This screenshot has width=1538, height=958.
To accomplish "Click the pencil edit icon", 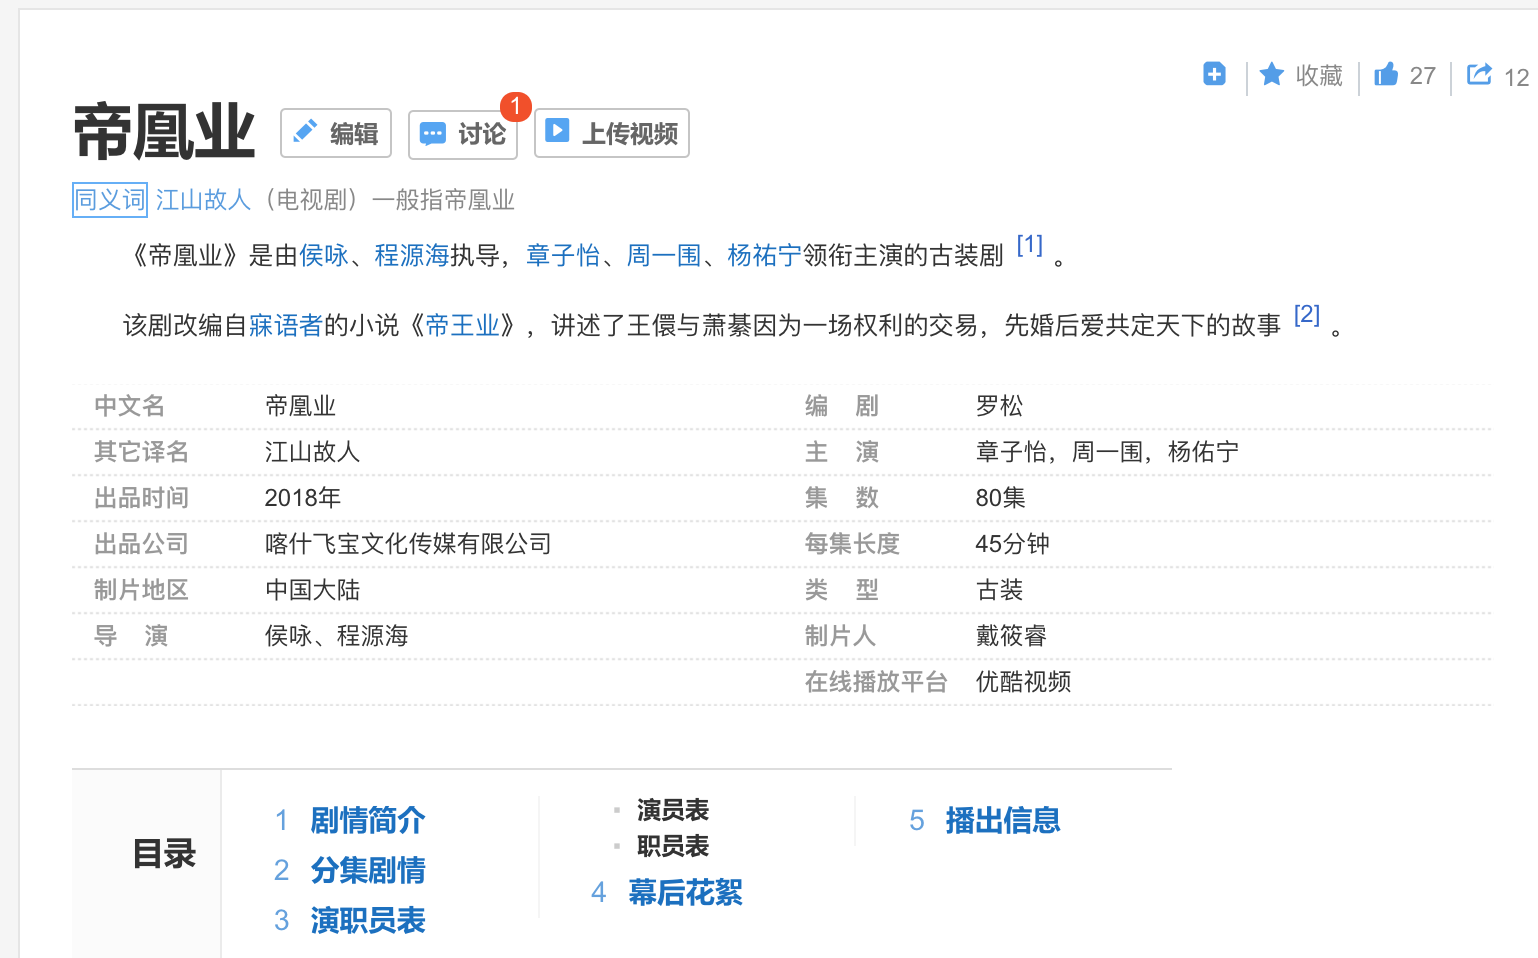I will pos(305,132).
